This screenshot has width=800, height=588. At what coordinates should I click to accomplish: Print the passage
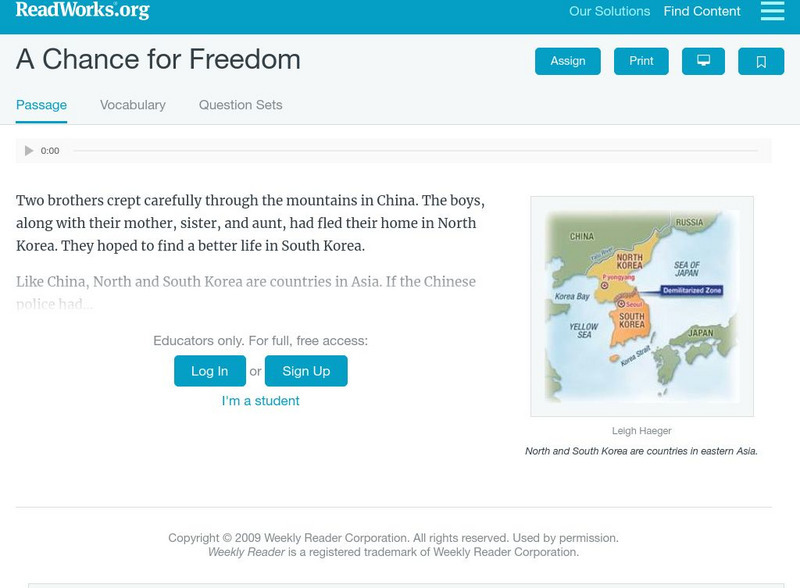coord(640,60)
